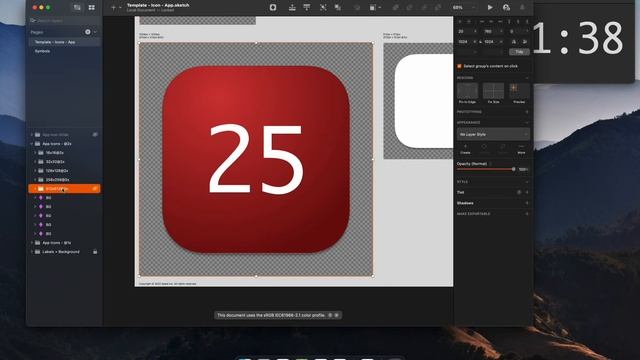Click the Pin to Edge resizing control
The image size is (640, 360).
click(x=468, y=91)
